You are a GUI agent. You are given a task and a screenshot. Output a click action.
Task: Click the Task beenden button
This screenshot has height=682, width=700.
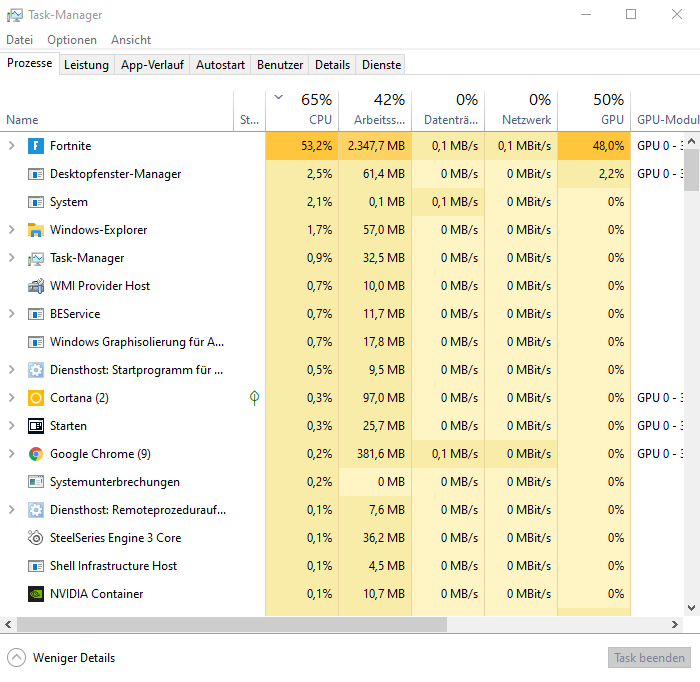coord(649,658)
